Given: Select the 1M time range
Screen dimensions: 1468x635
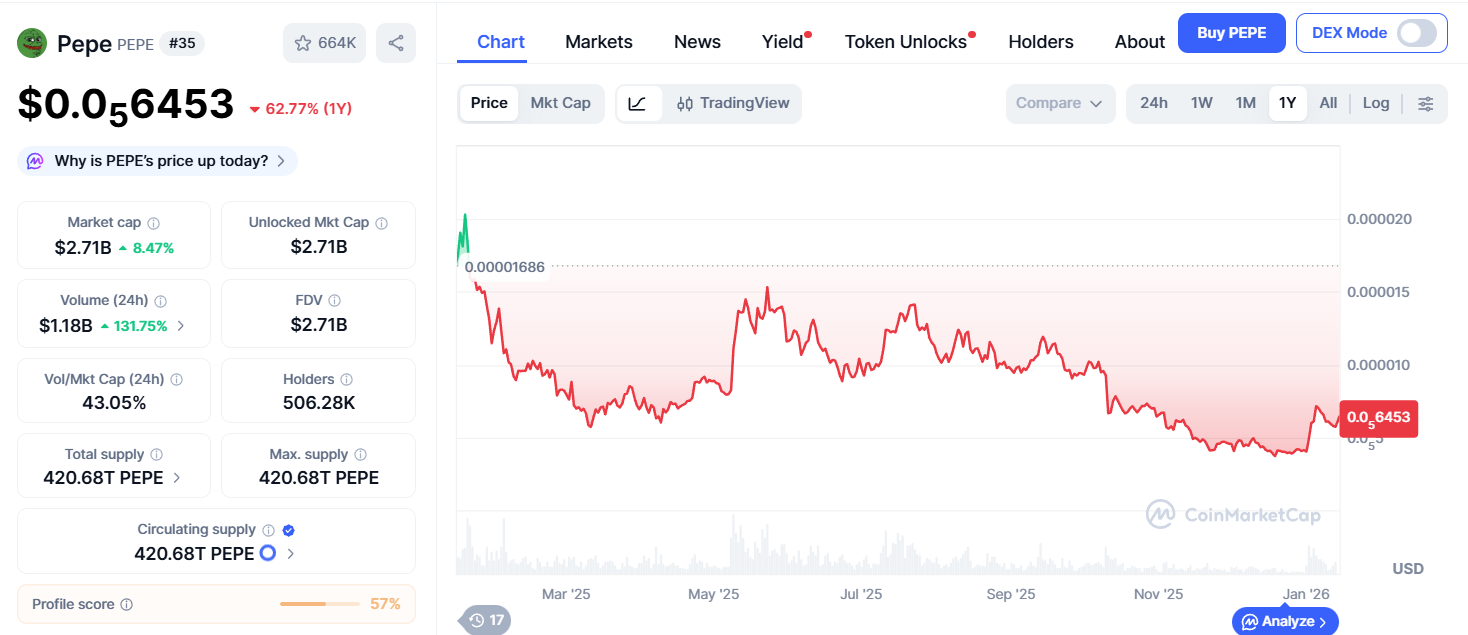Looking at the screenshot, I should click(1245, 103).
